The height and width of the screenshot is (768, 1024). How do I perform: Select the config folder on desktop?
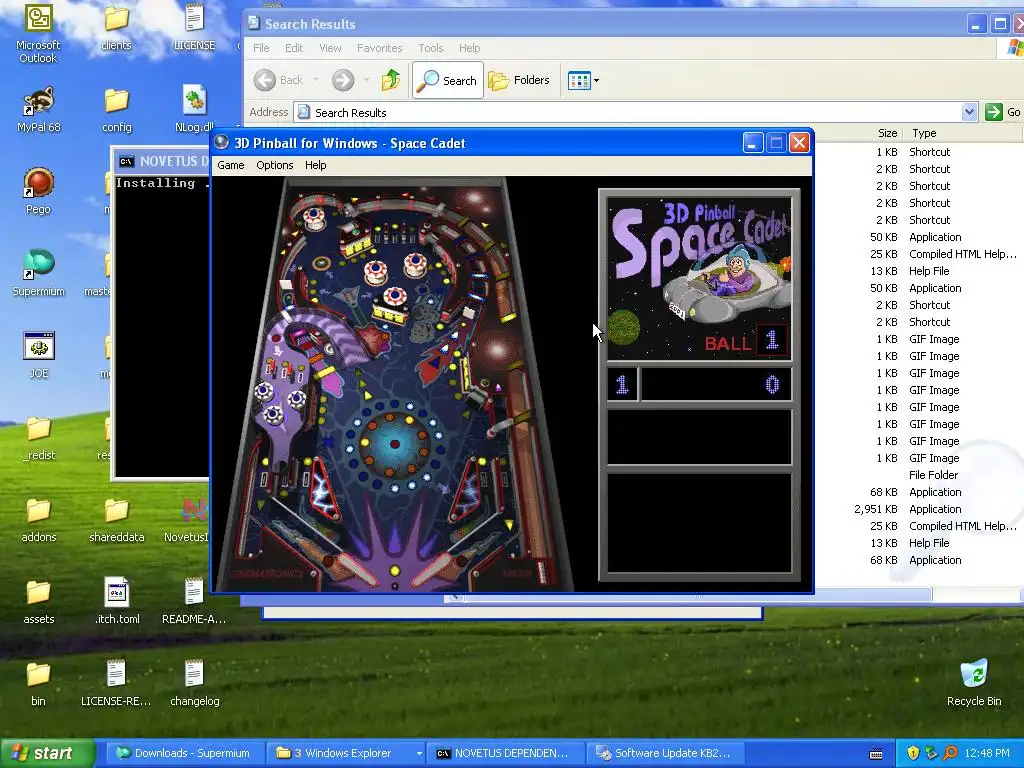[x=116, y=110]
